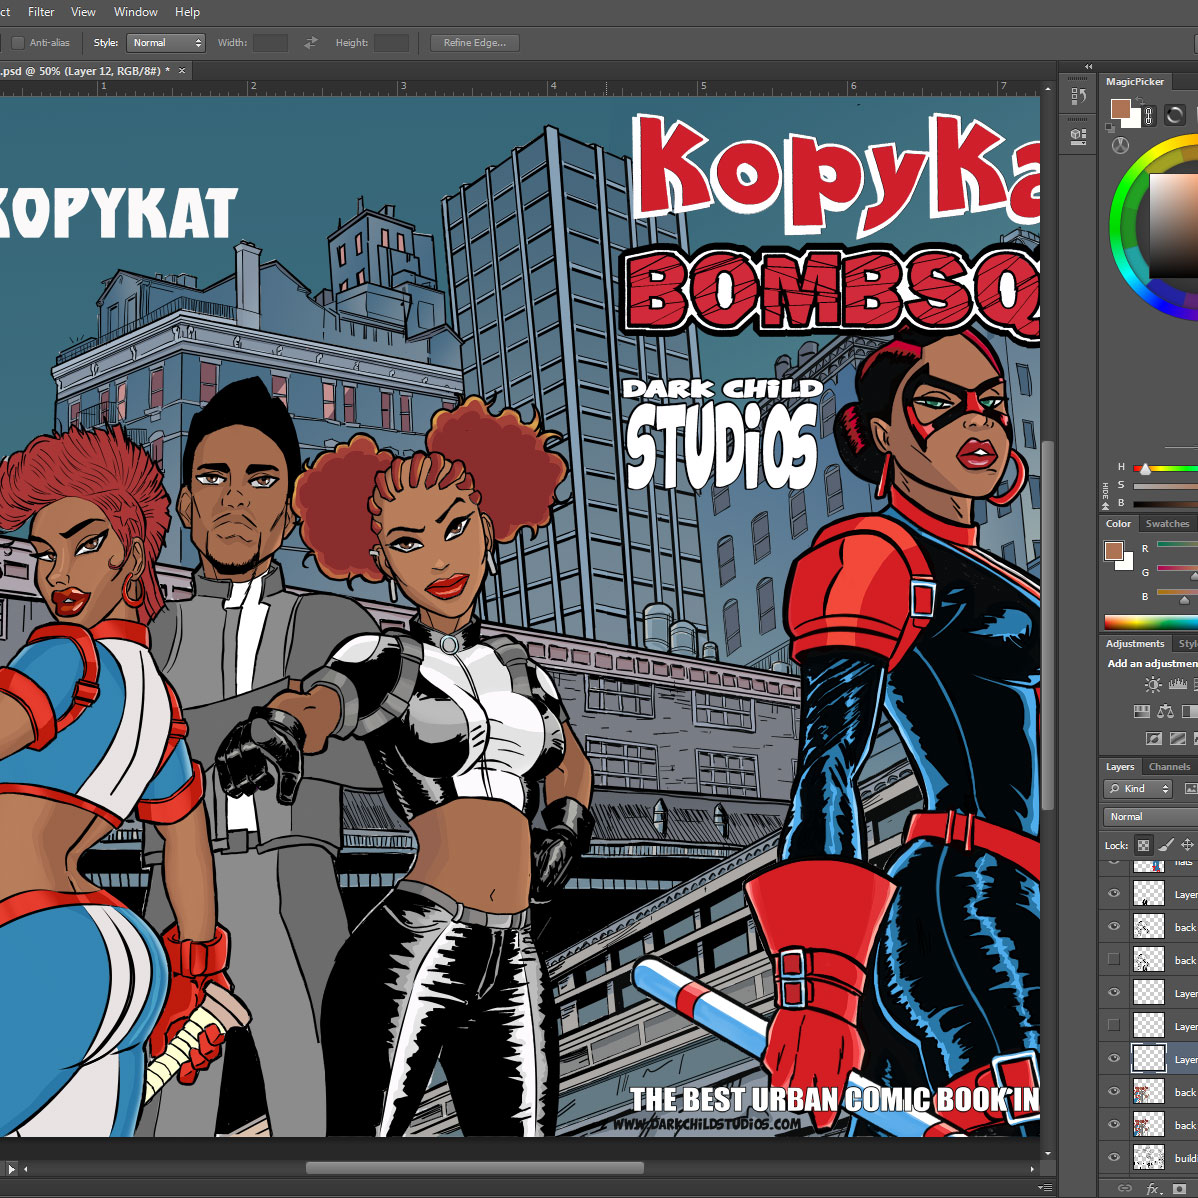Select the Layers tab

(x=1120, y=766)
